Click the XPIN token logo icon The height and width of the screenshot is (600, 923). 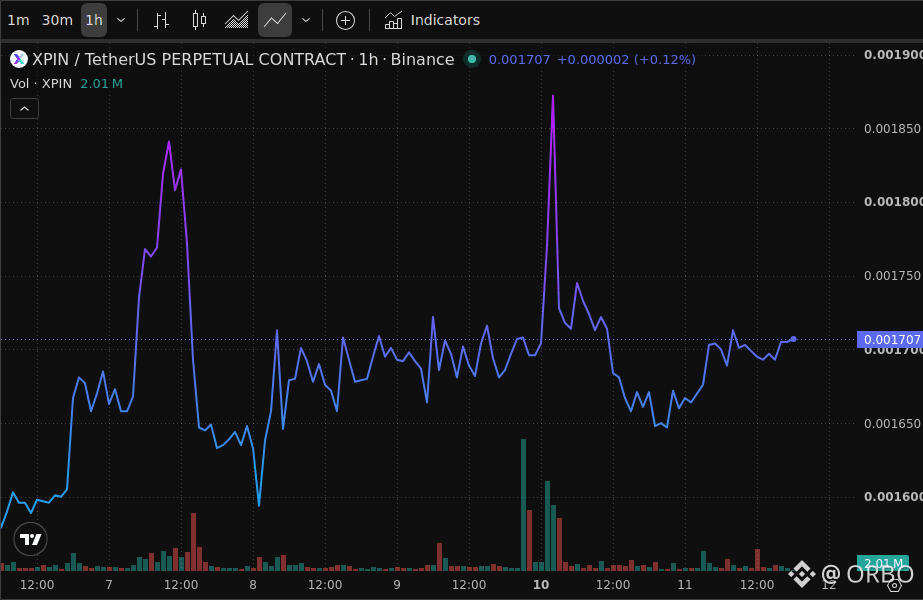pos(19,59)
